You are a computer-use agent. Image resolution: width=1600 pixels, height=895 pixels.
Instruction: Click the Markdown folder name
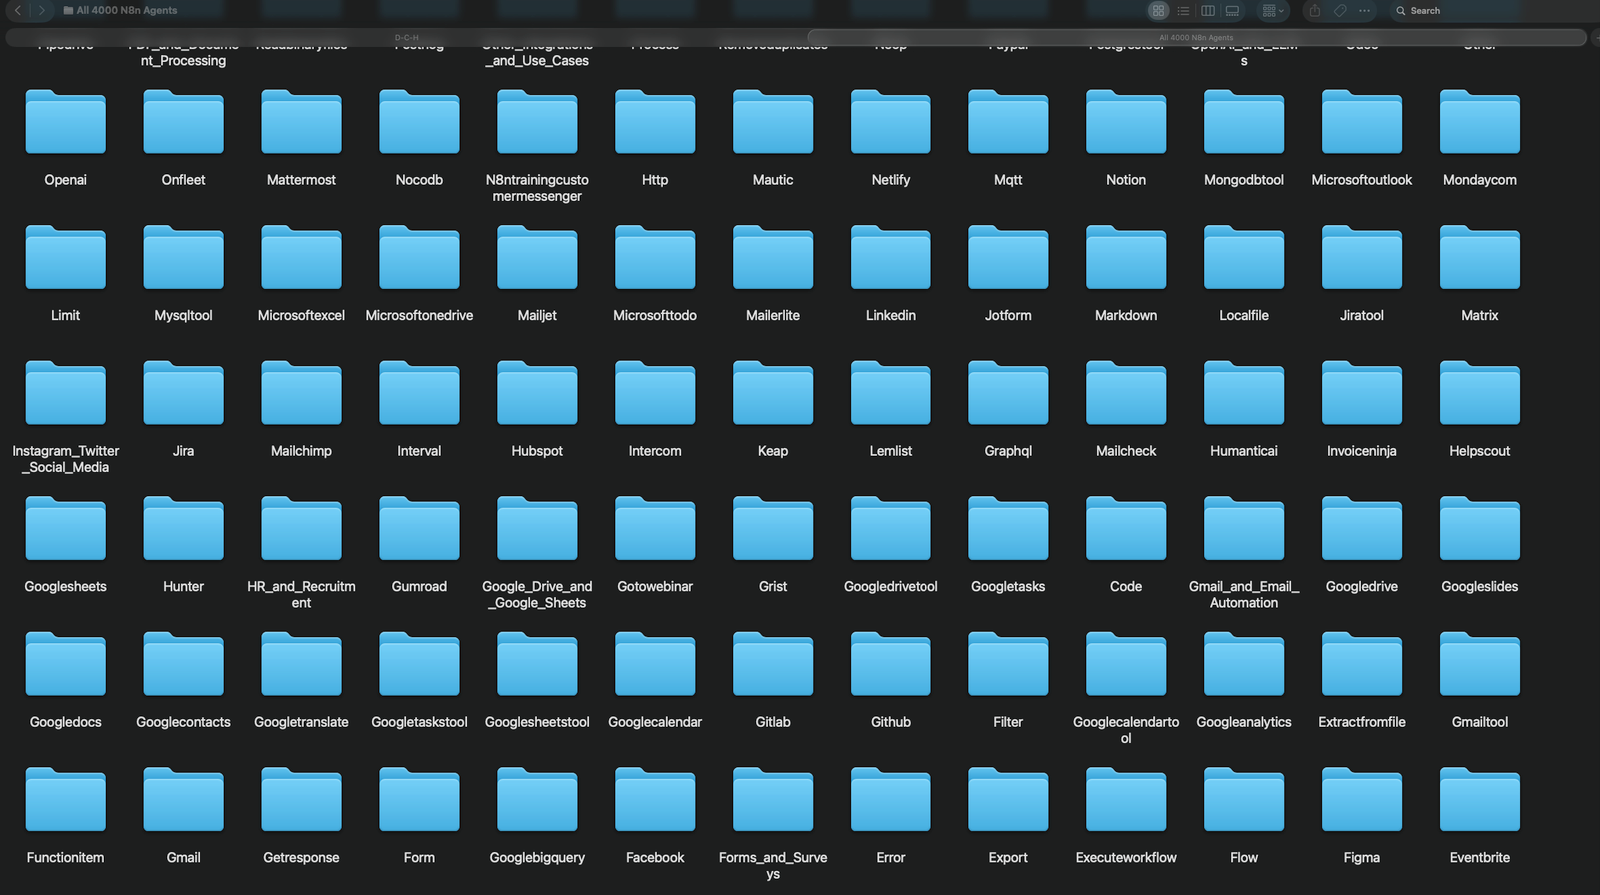pyautogui.click(x=1126, y=315)
